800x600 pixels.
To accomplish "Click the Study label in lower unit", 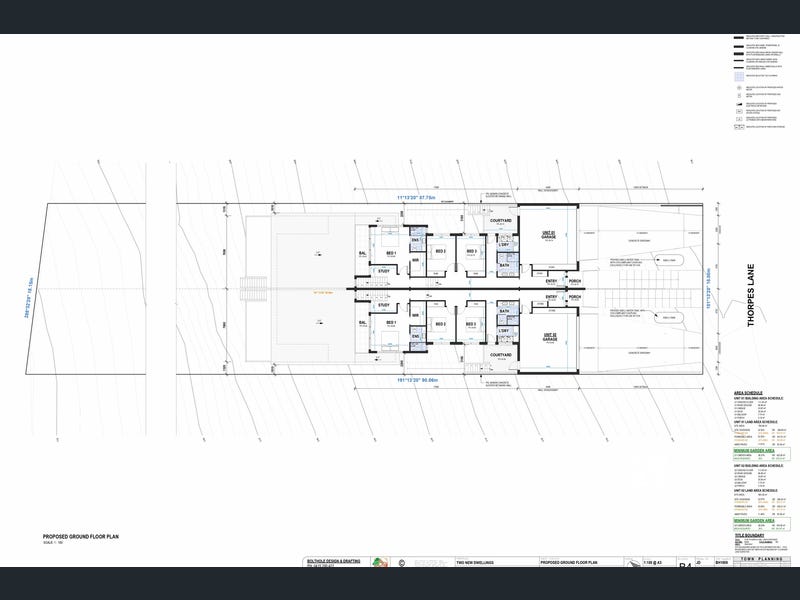I will 383,305.
